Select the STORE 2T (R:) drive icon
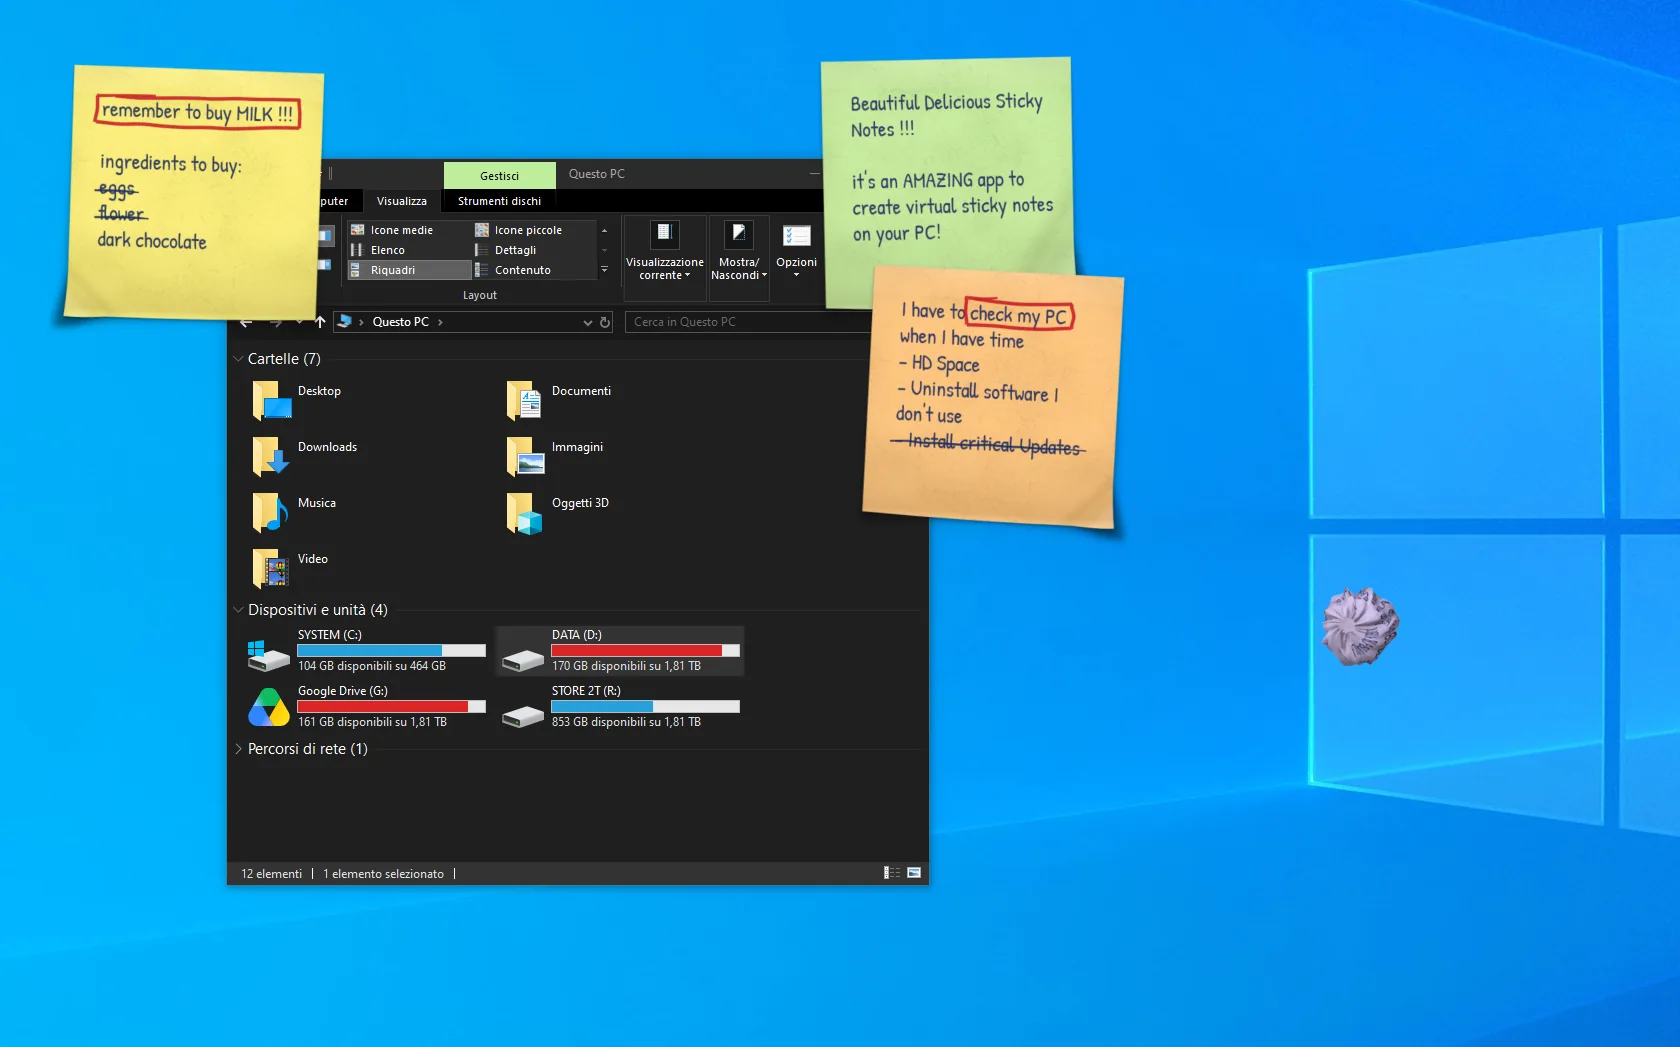 coord(523,716)
